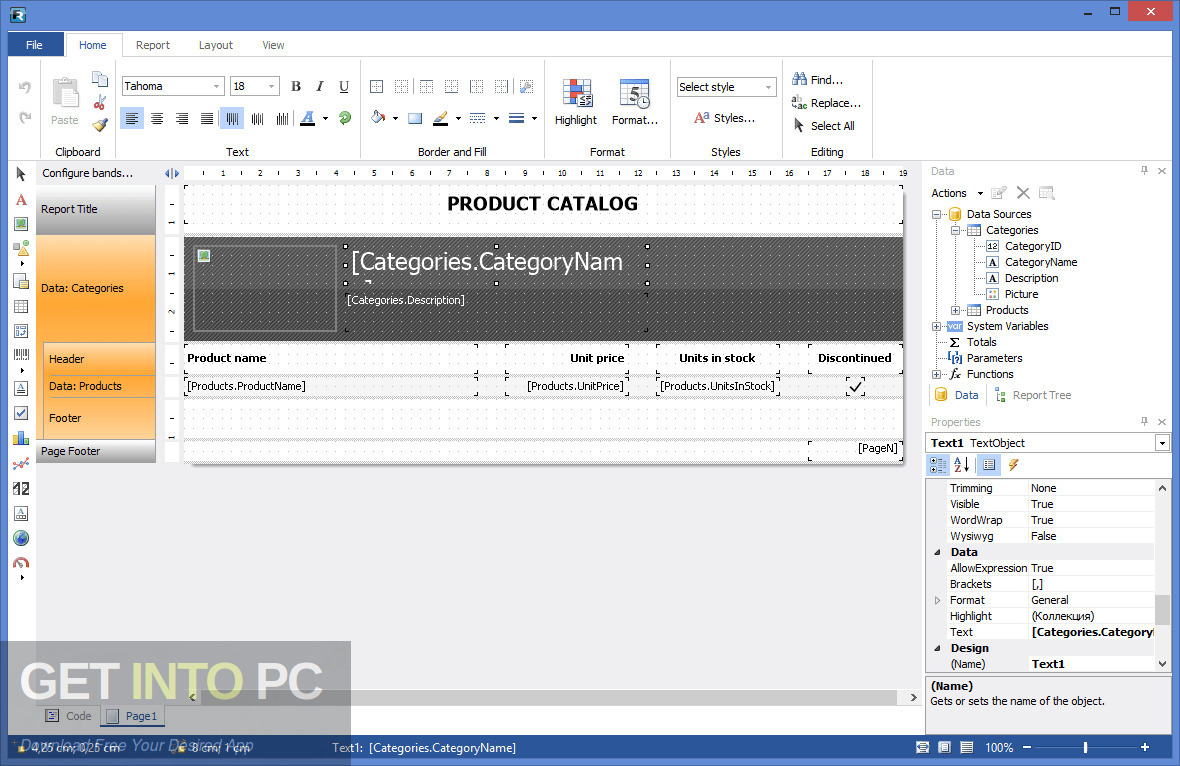Show the Properties list page
The width and height of the screenshot is (1180, 766).
pos(989,465)
